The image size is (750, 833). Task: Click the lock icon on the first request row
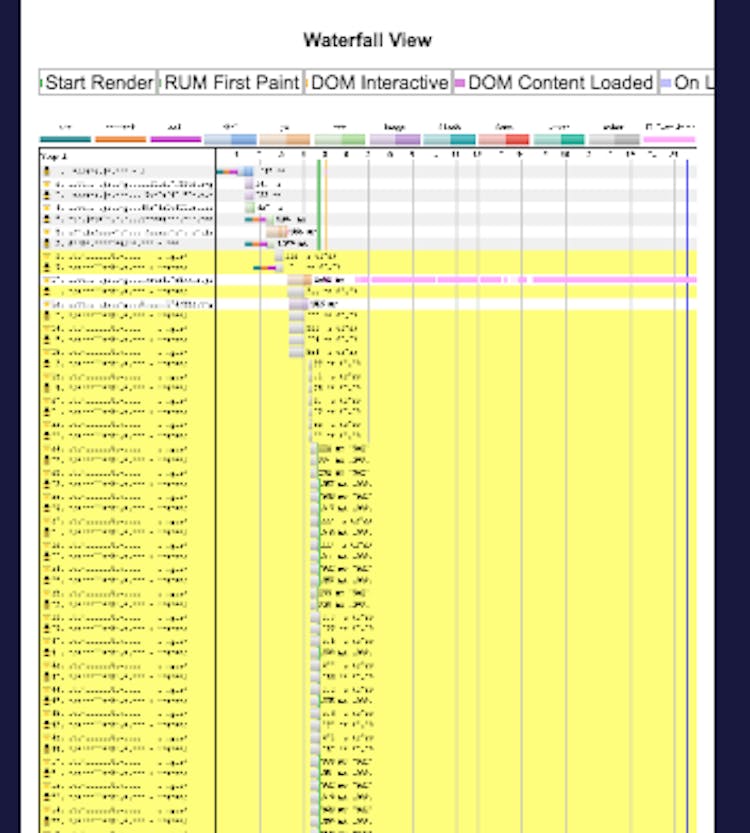click(x=46, y=172)
